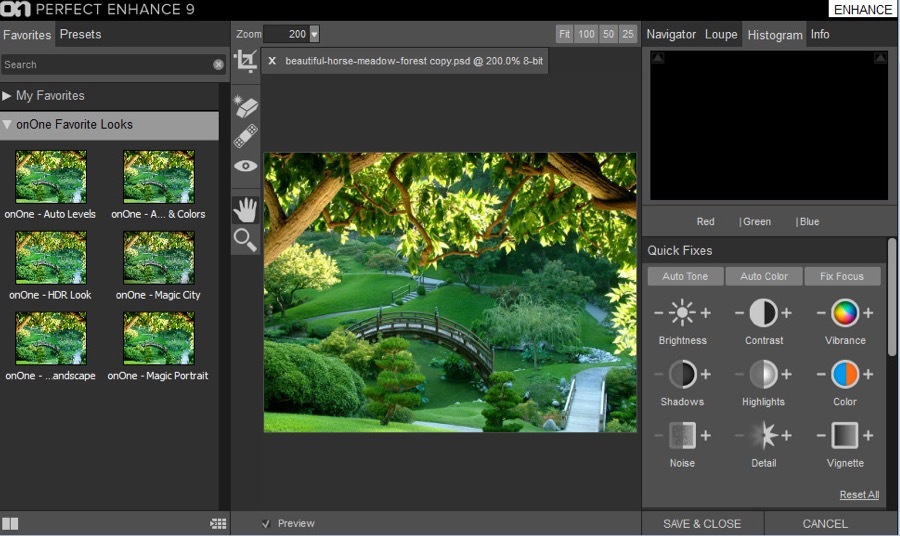Image resolution: width=900 pixels, height=536 pixels.
Task: Switch browser to grid view icon
Action: tap(218, 523)
